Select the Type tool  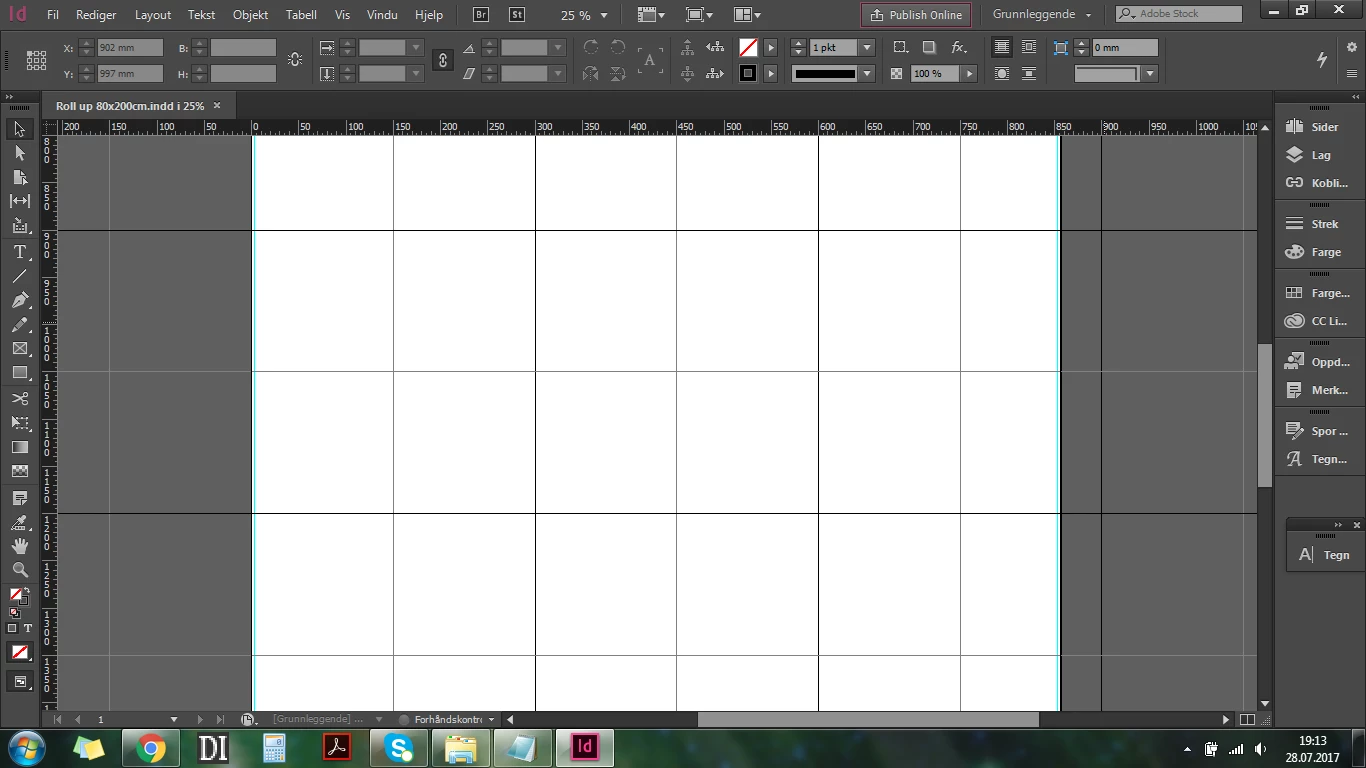(x=19, y=252)
